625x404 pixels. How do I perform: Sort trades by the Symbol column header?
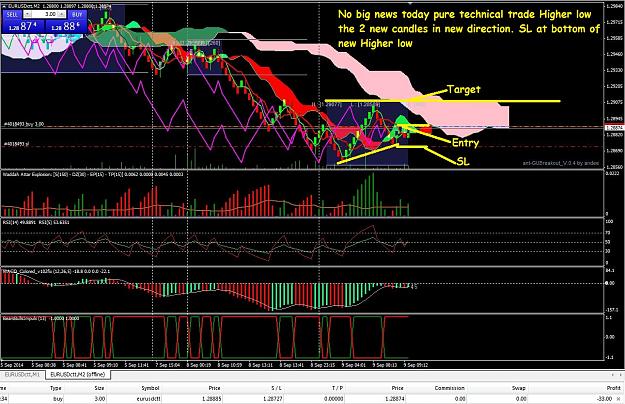[150, 388]
